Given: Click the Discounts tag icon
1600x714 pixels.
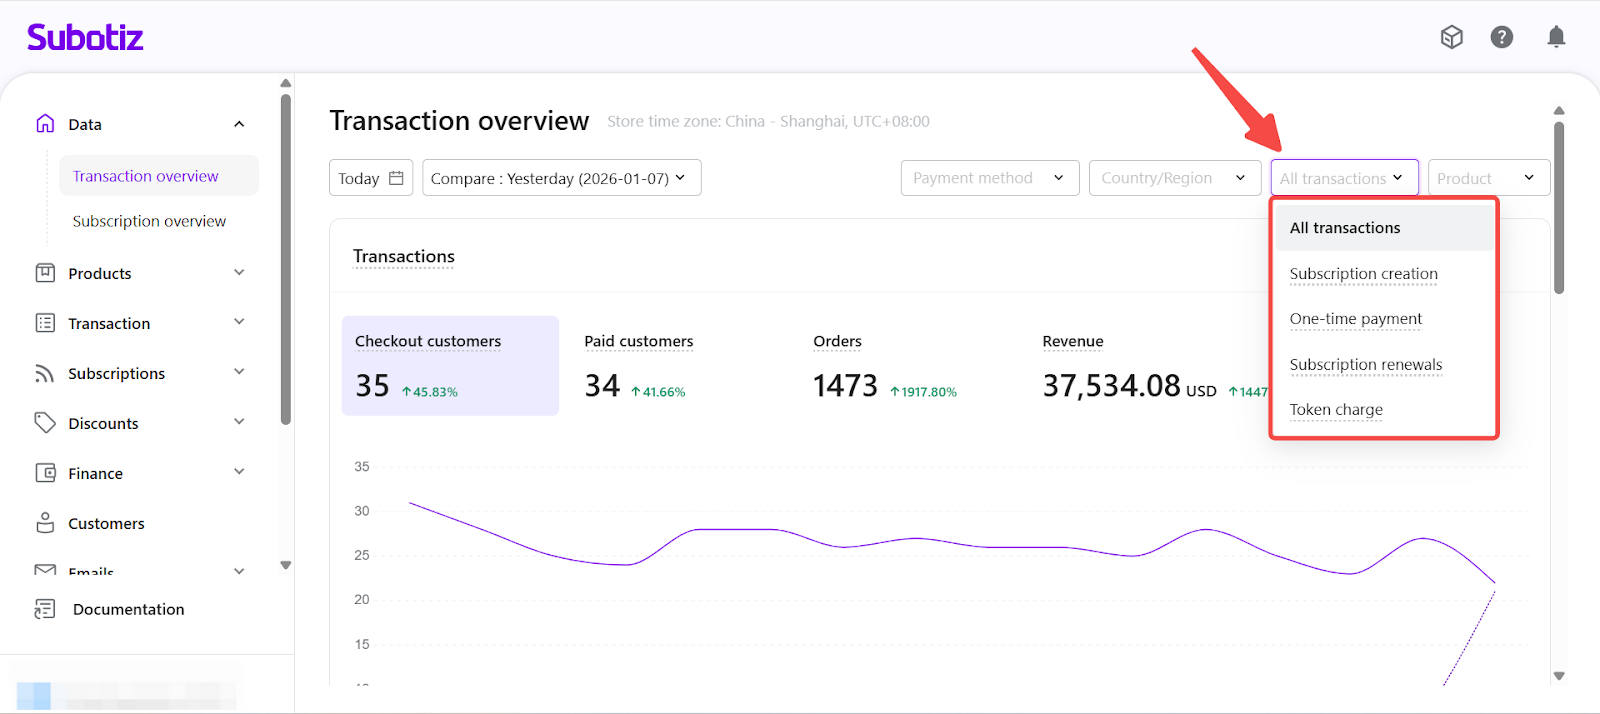Looking at the screenshot, I should pos(45,423).
